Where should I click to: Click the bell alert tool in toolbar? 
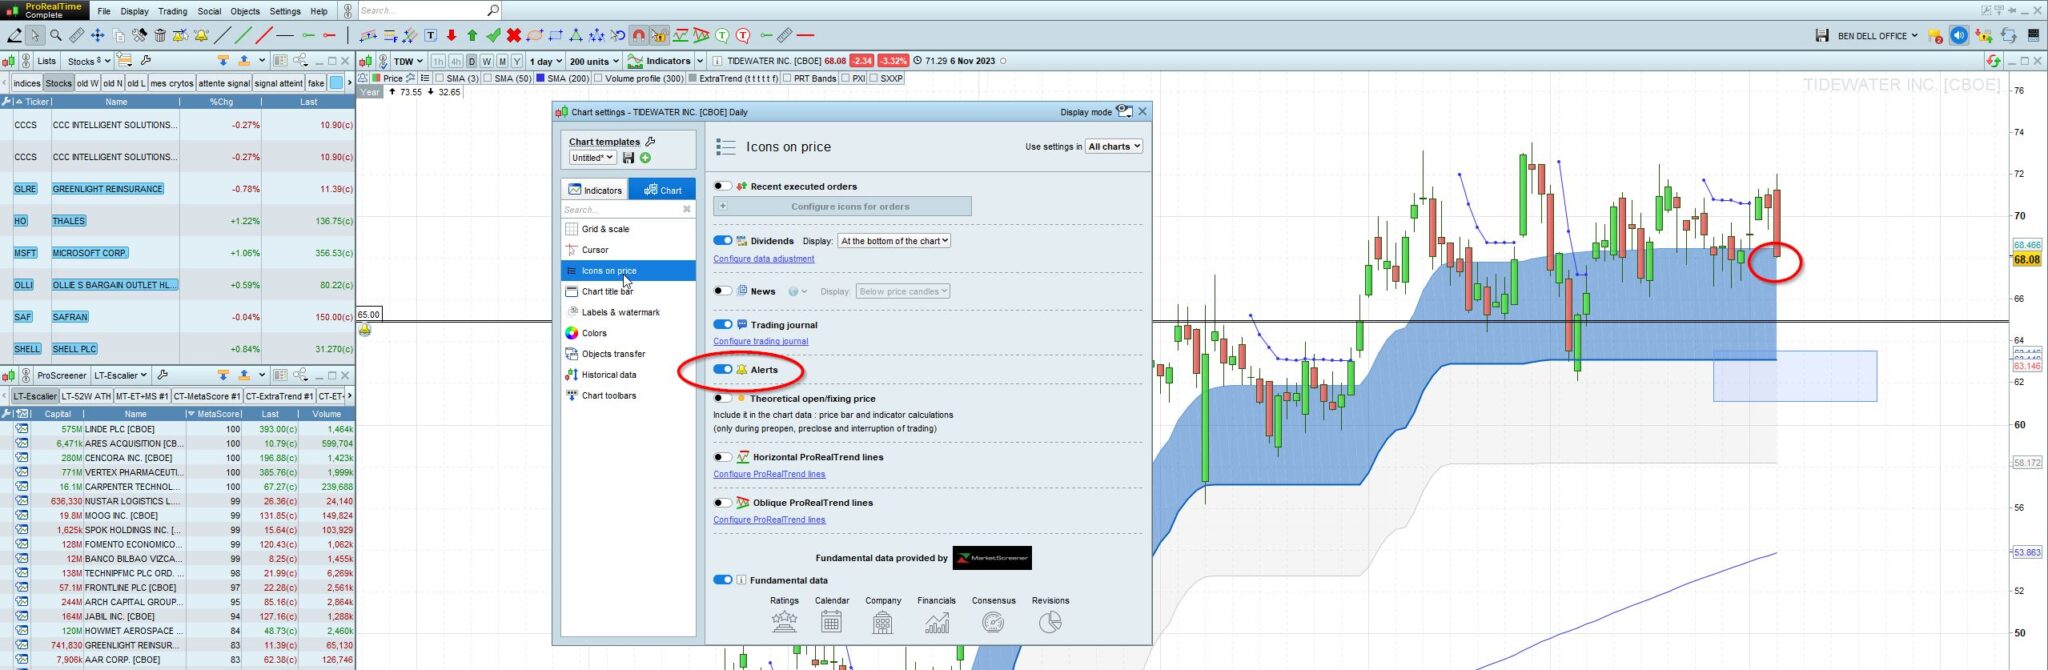[201, 35]
